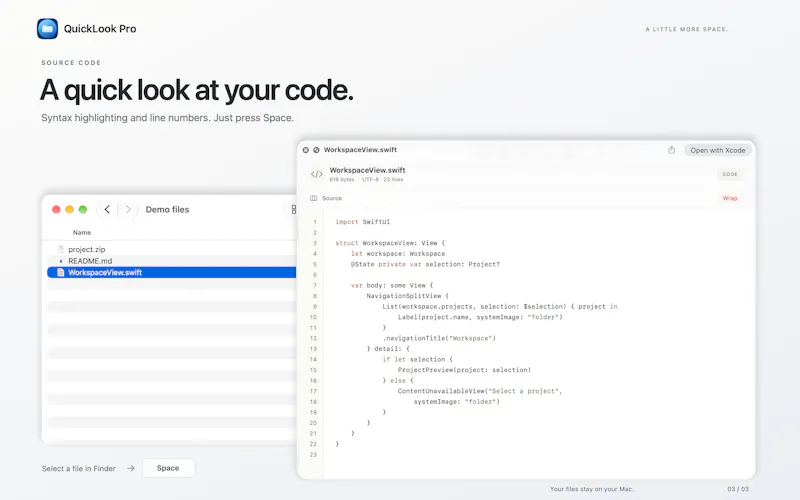Click the view mode icon in the Finder toolbar
This screenshot has height=500, width=800.
click(x=293, y=209)
